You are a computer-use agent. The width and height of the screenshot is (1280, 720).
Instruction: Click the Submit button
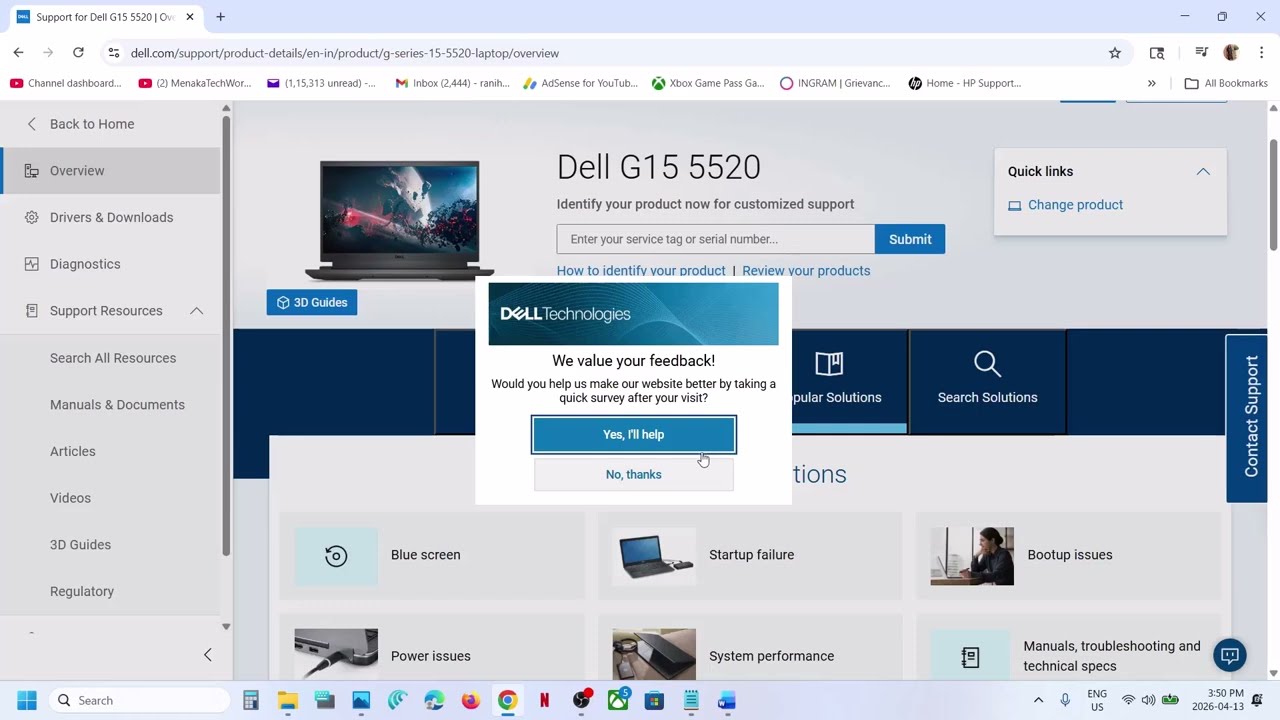pos(910,239)
